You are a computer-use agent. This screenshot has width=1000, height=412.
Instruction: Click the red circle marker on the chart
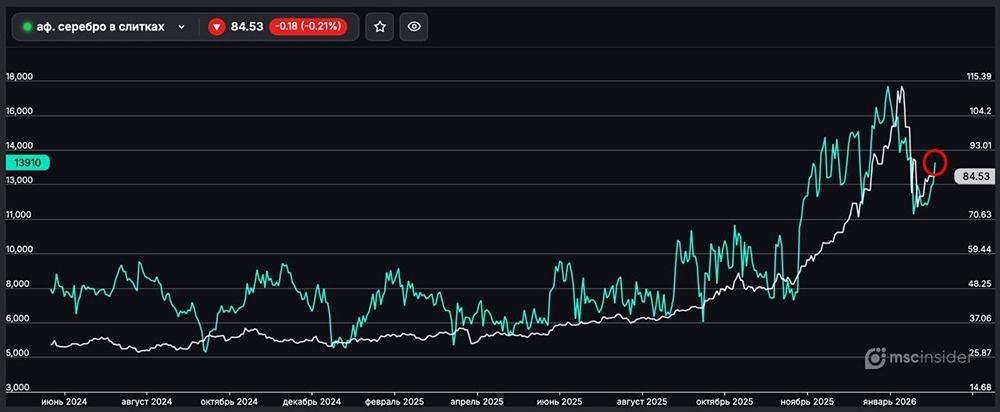pyautogui.click(x=935, y=162)
